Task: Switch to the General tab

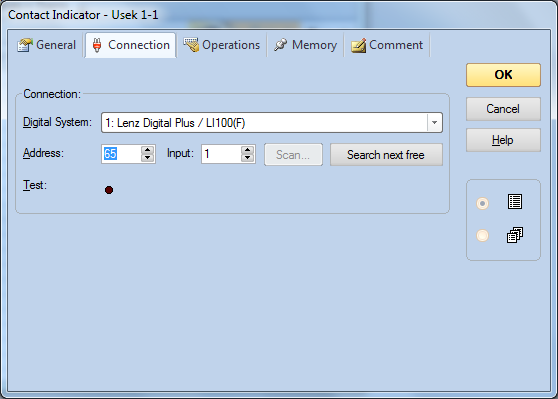Action: tap(47, 45)
